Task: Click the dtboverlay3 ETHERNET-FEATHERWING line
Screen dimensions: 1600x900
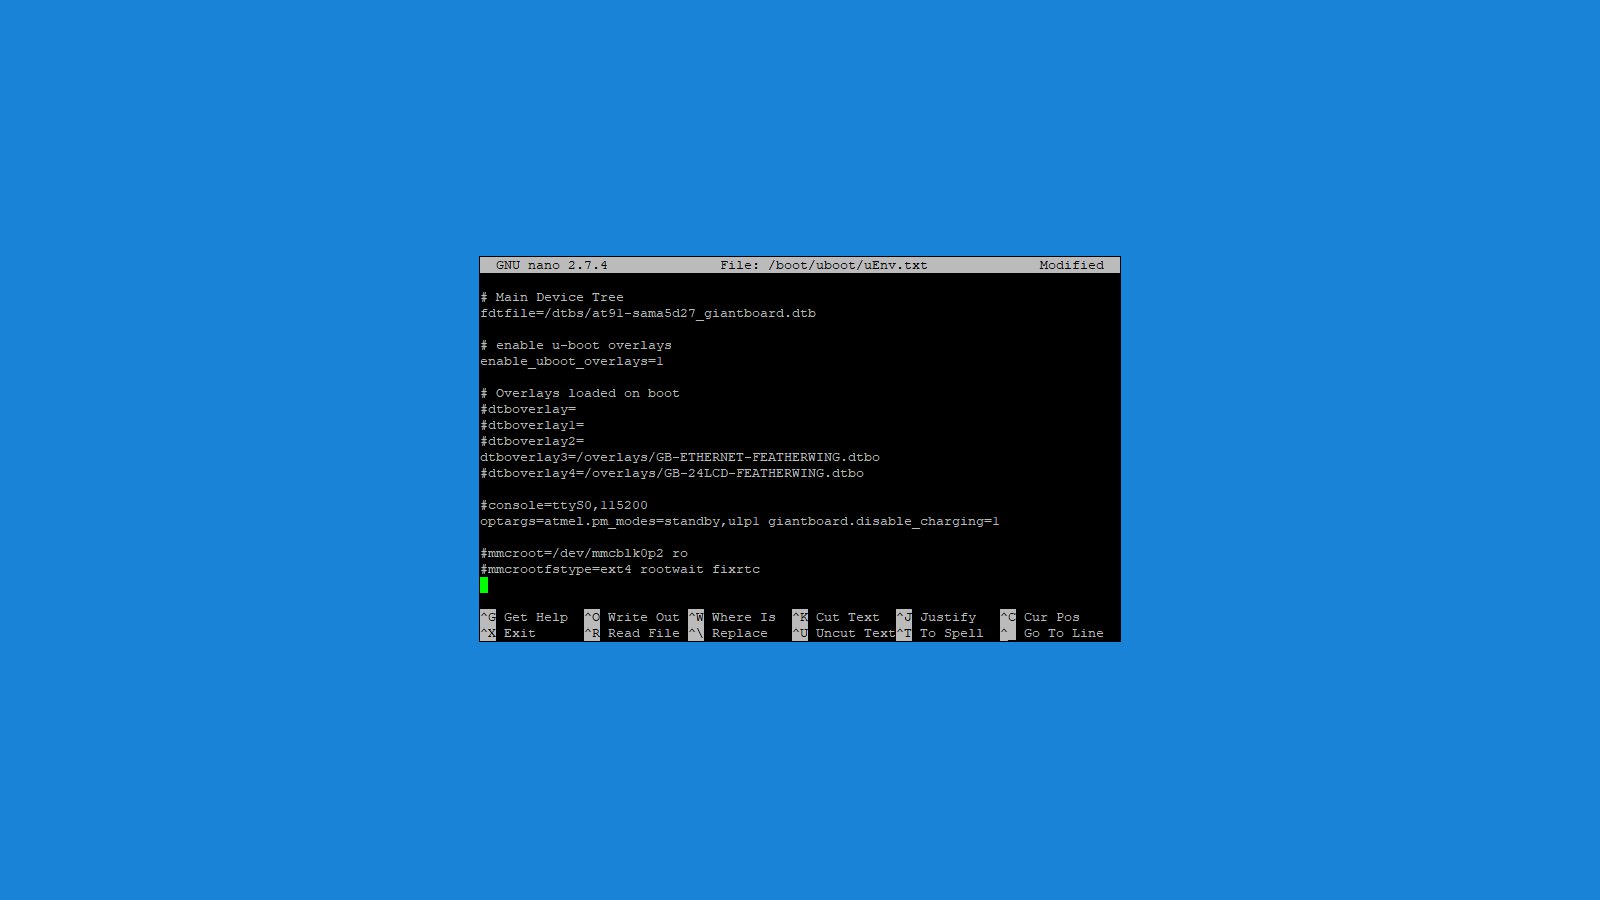Action: coord(680,457)
